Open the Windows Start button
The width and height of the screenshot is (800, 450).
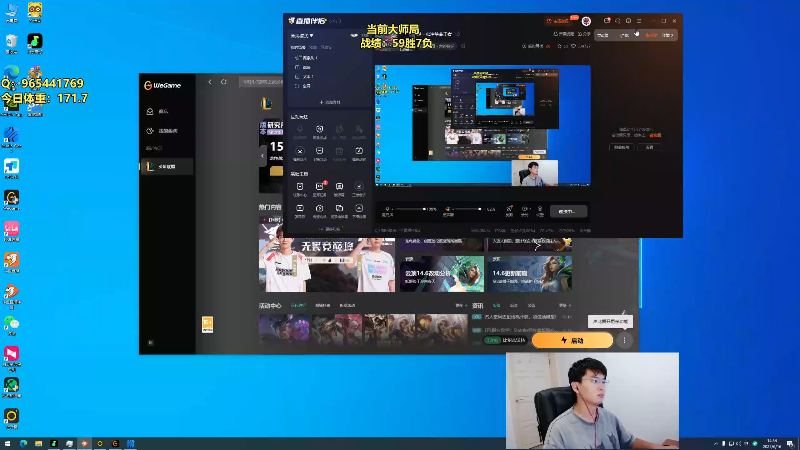(x=7, y=444)
